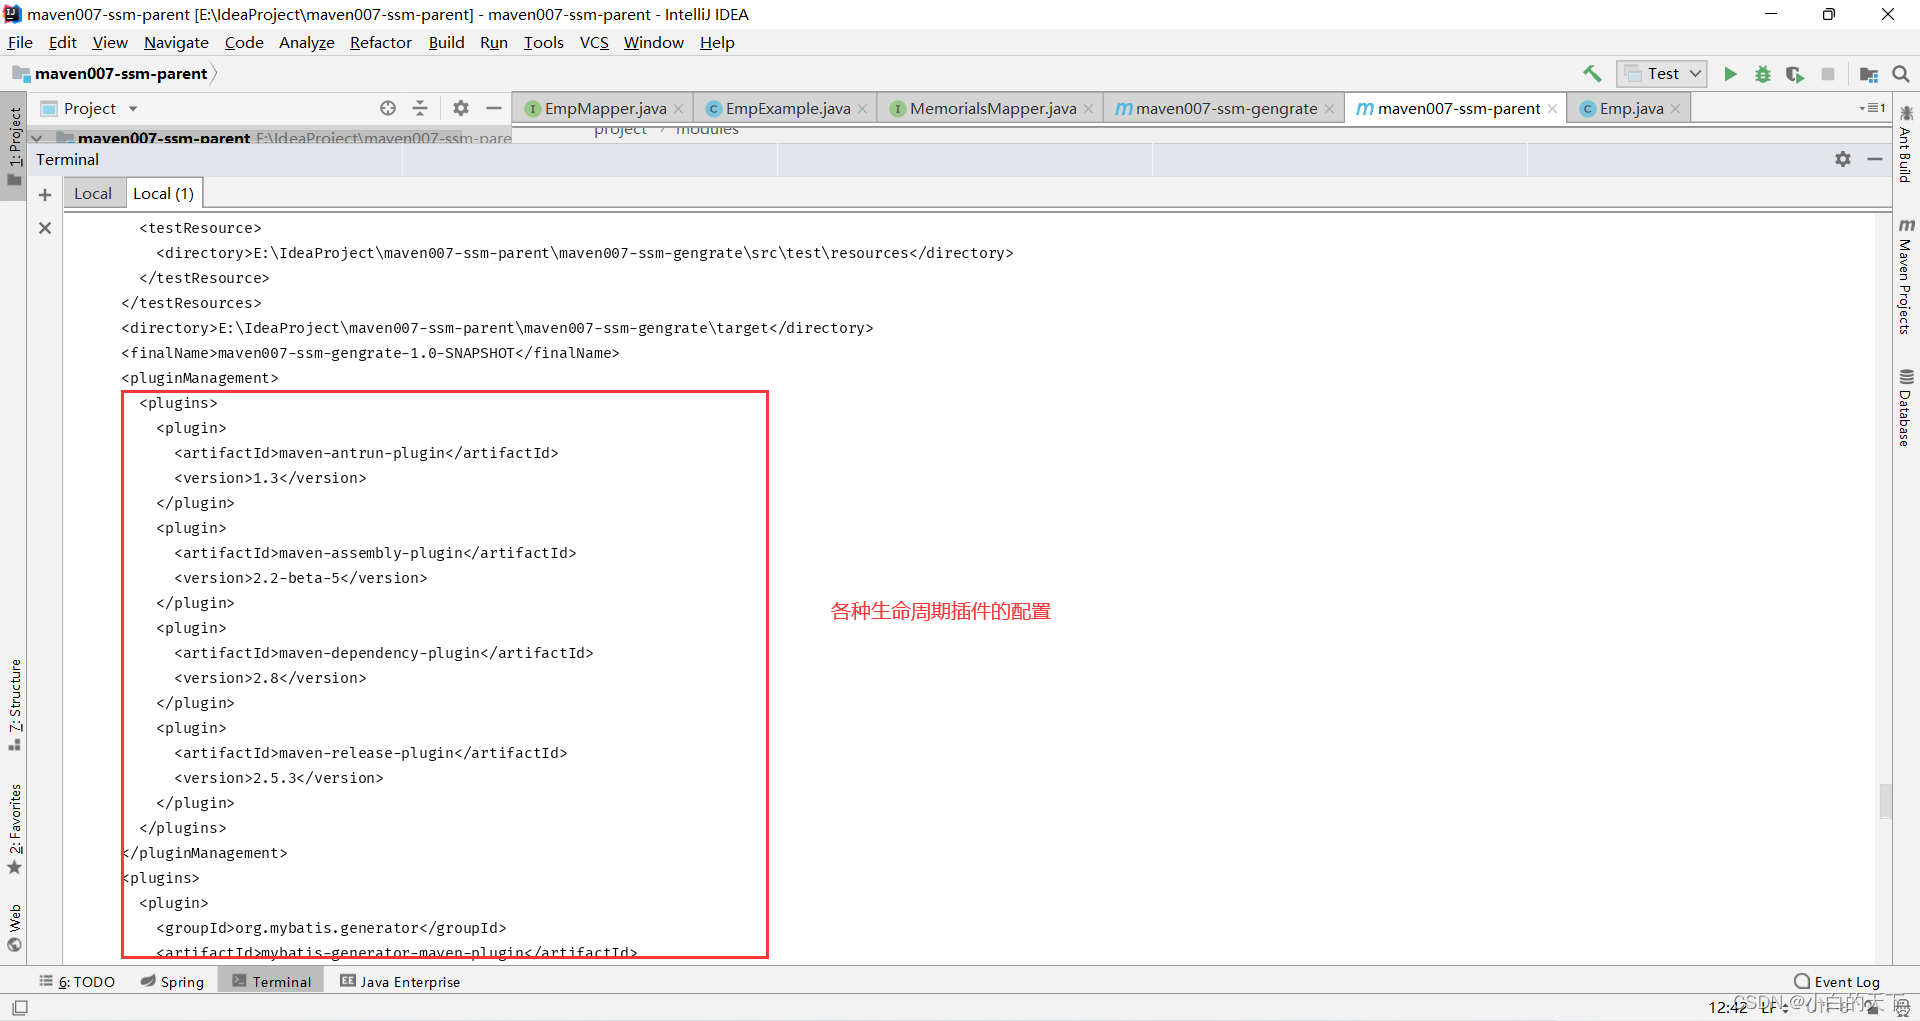
Task: Toggle tool window bars icon in status bar
Action: (20, 1007)
